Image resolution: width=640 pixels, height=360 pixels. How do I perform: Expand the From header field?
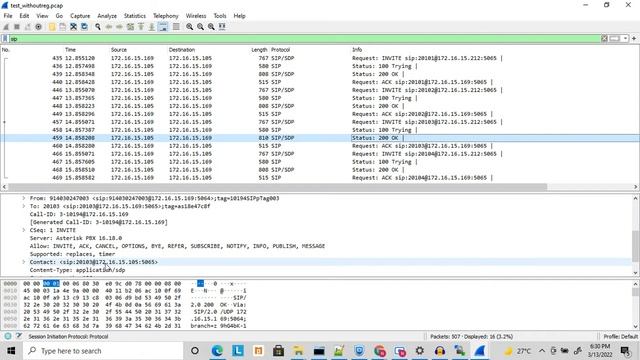pyautogui.click(x=24, y=198)
